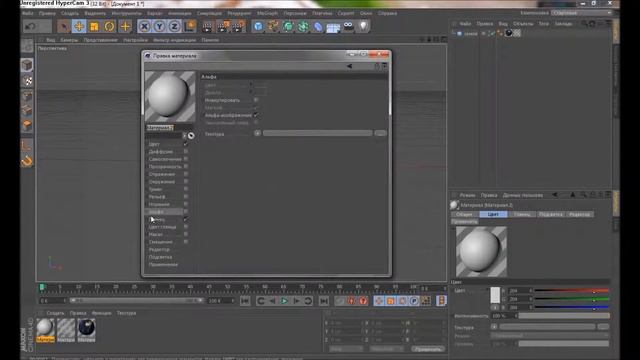640x360 pixels.
Task: Open render settings with the third clapperboard
Action: (x=238, y=27)
